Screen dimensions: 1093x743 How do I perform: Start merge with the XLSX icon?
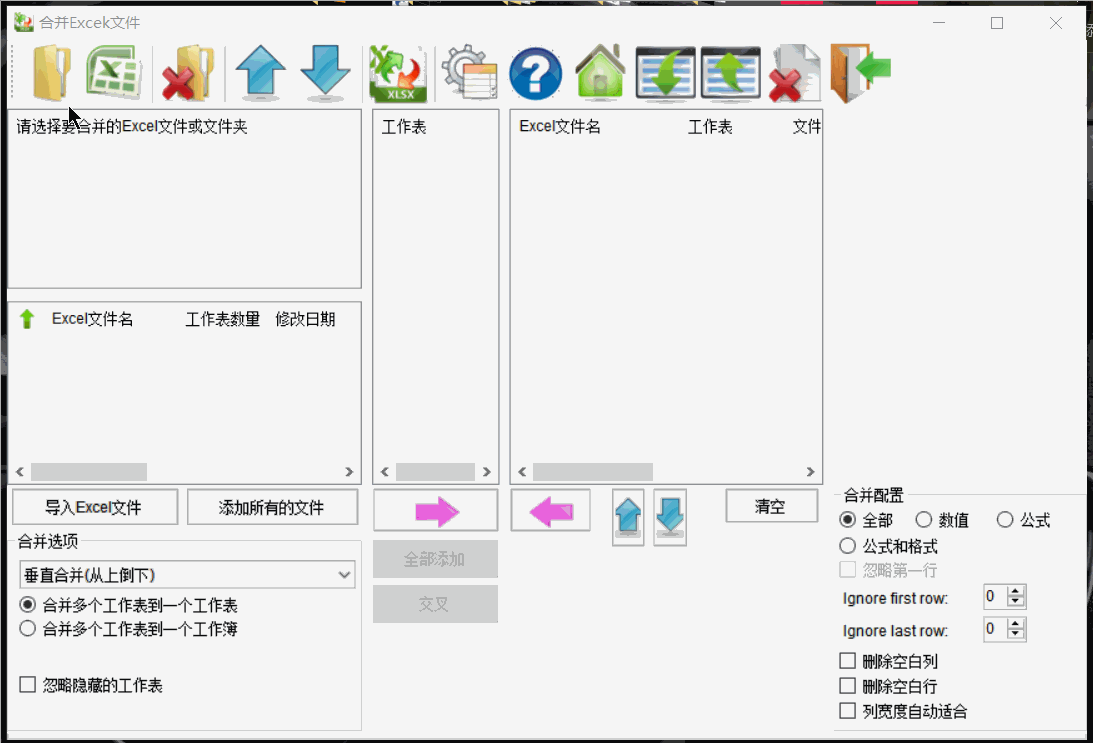click(x=398, y=74)
